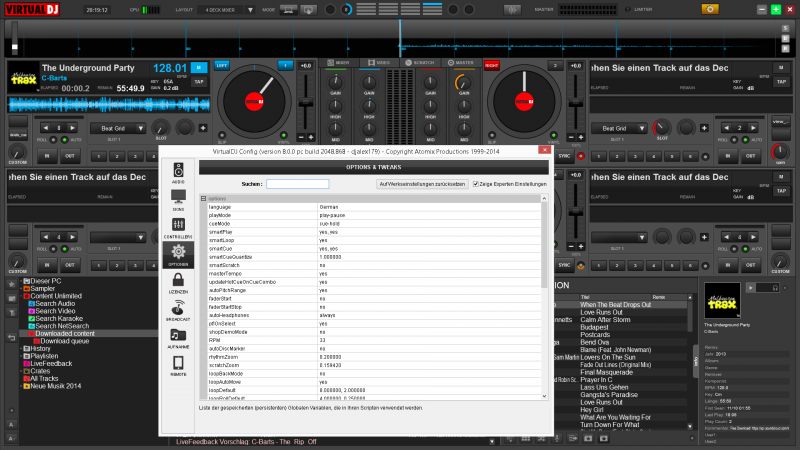Toggle the LEFT crossfader assign button
800x450 pixels.
click(222, 64)
